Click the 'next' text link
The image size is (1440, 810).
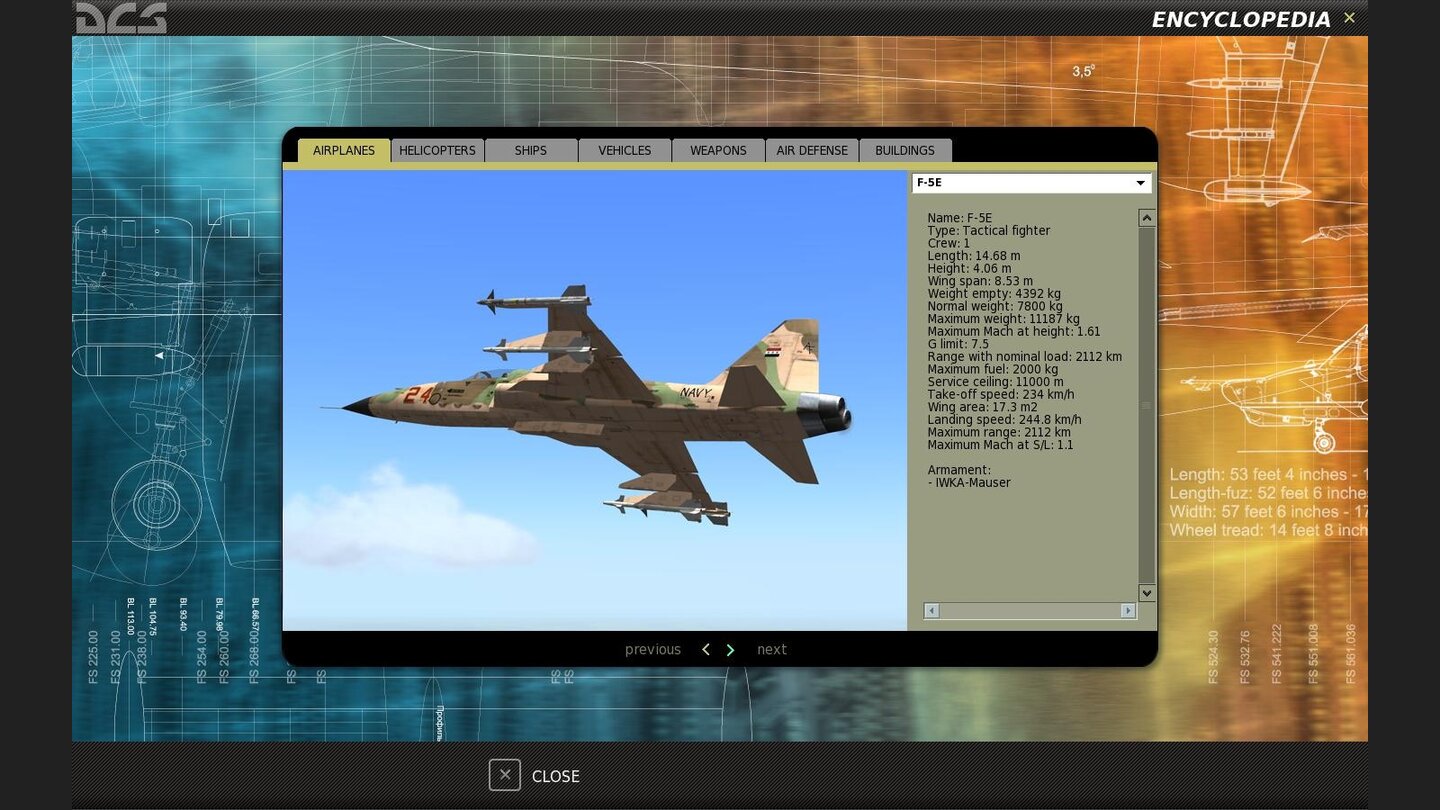click(772, 650)
